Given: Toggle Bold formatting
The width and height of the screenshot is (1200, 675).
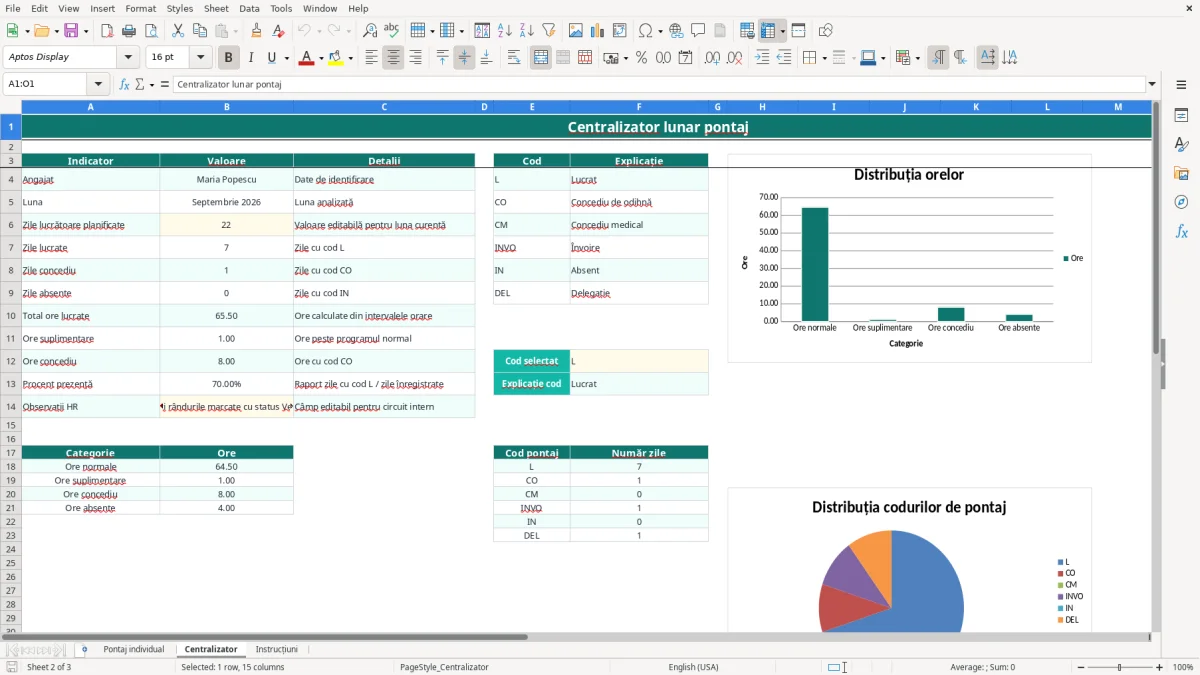Looking at the screenshot, I should tap(228, 58).
